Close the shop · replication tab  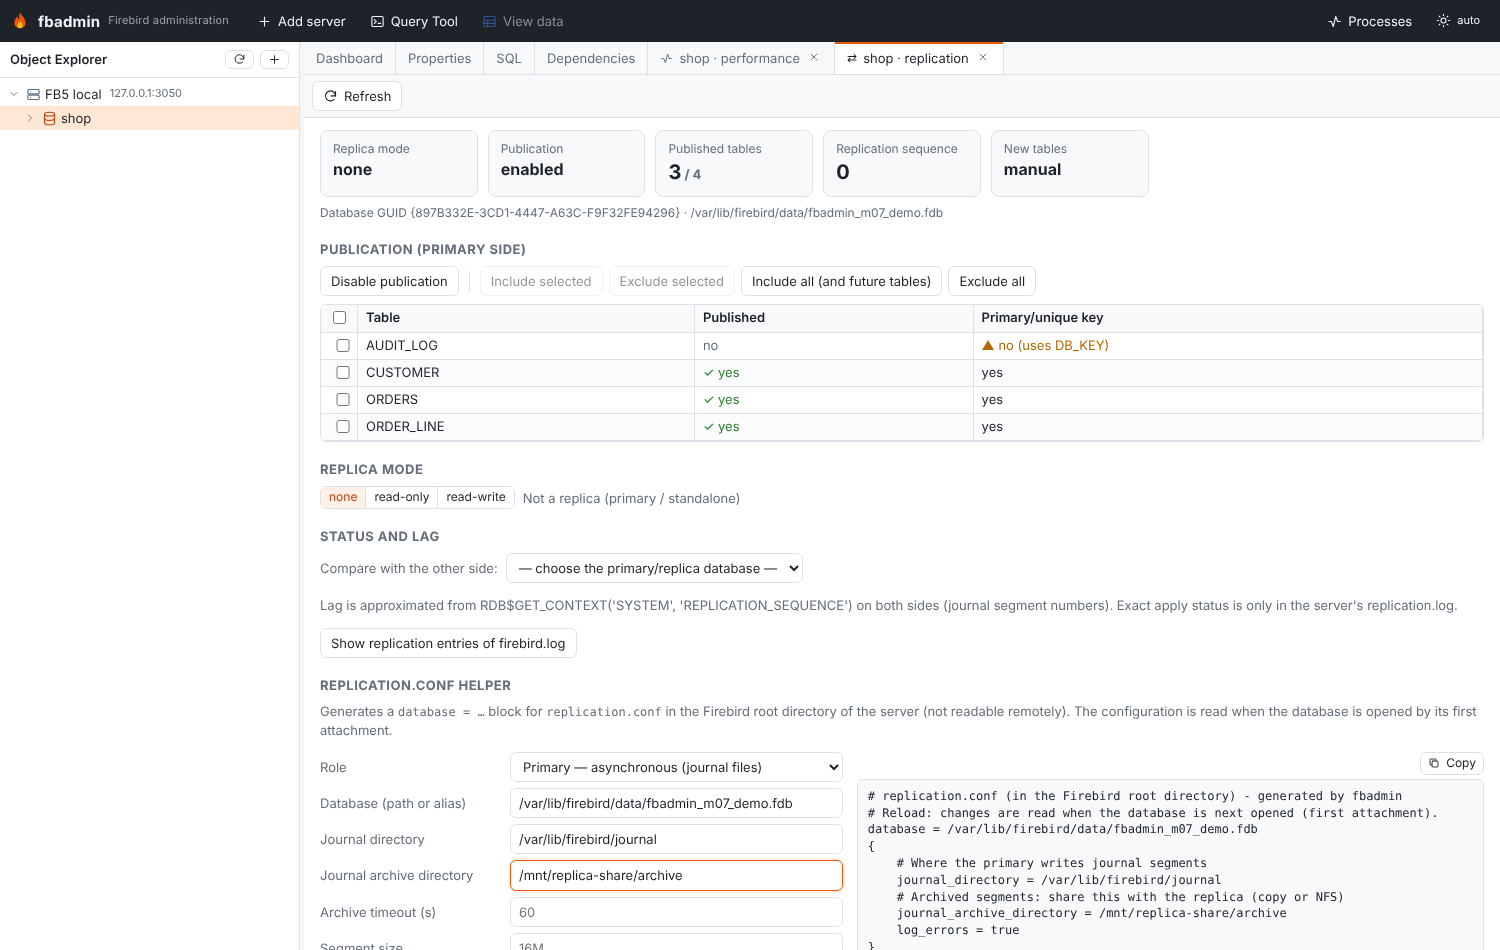pyautogui.click(x=983, y=57)
